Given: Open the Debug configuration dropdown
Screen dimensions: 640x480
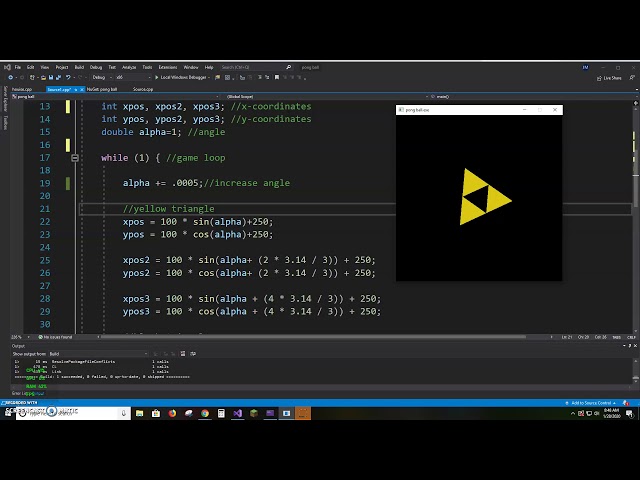Looking at the screenshot, I should (x=101, y=77).
